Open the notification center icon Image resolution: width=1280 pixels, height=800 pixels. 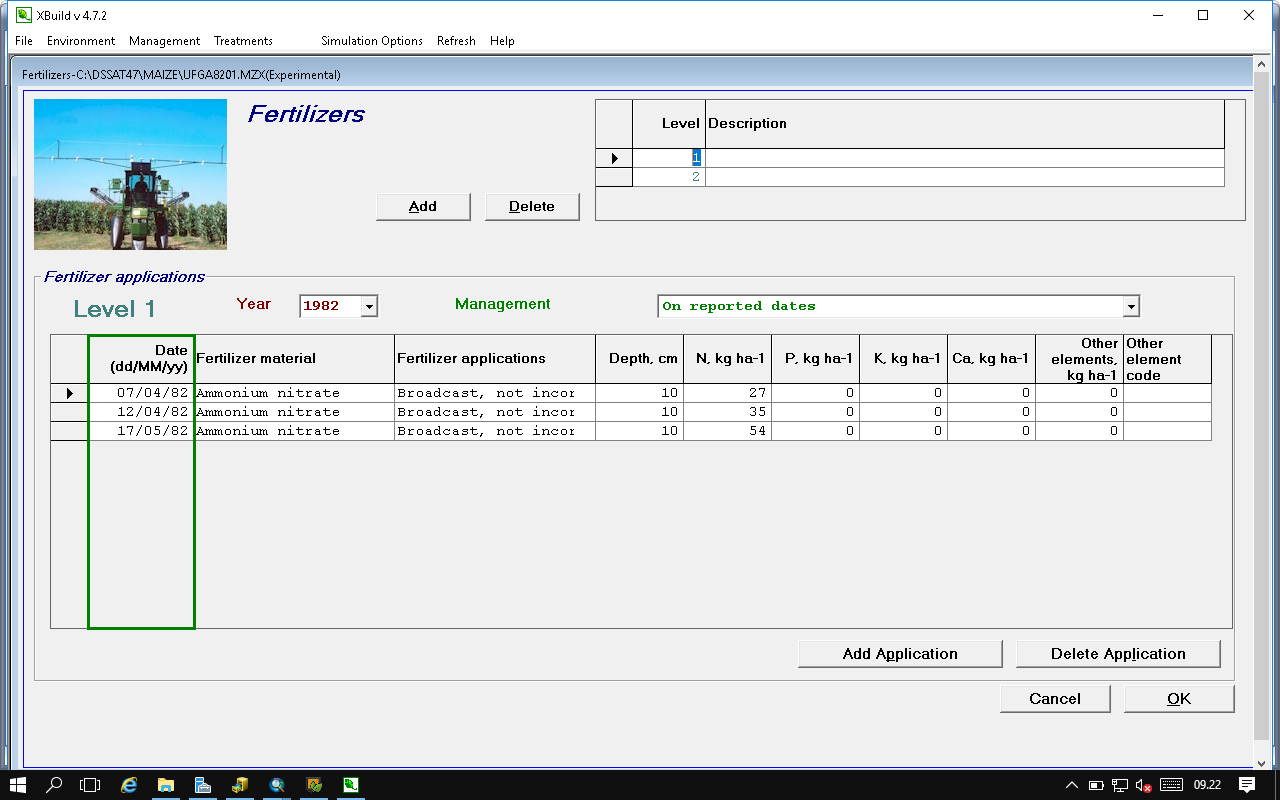click(1247, 785)
